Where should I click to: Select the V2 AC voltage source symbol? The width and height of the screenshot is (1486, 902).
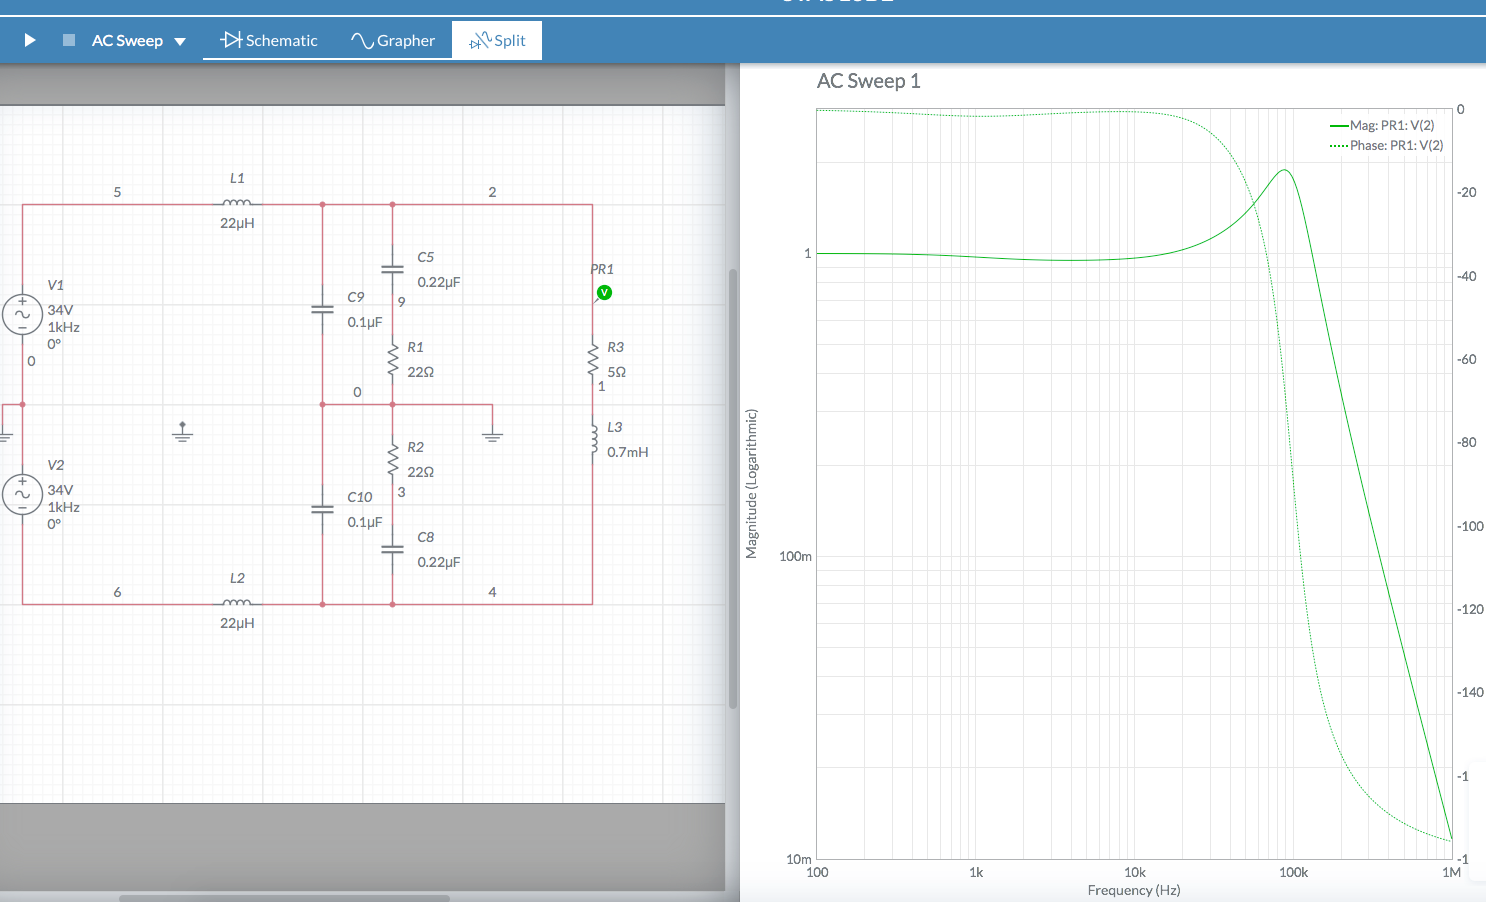point(22,494)
